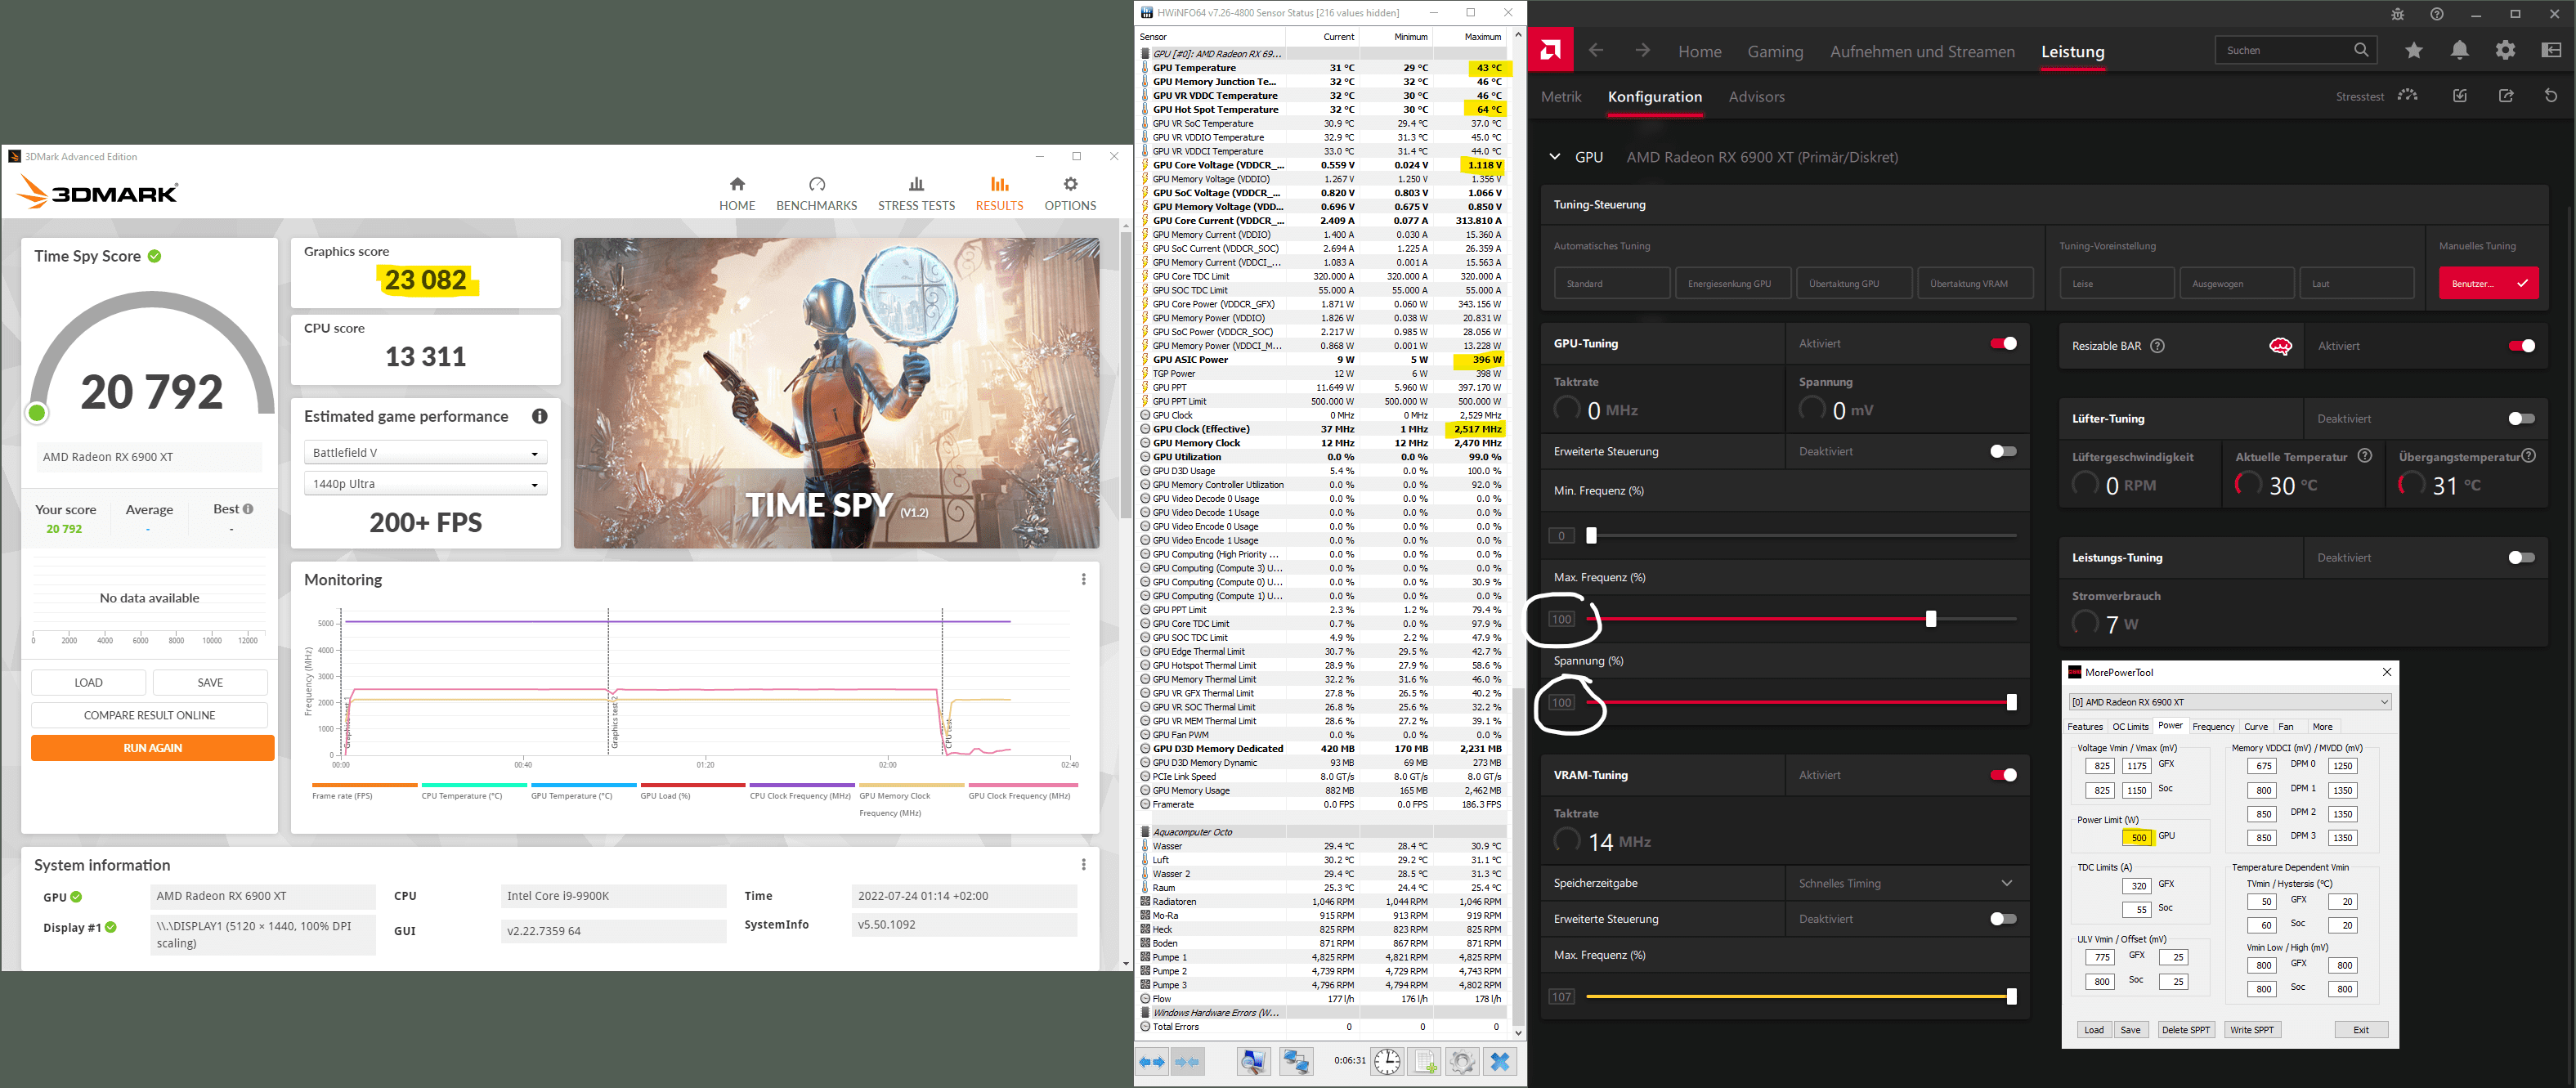Image resolution: width=2576 pixels, height=1088 pixels.
Task: Reset HWiNFO clock timer button
Action: click(x=1387, y=1062)
